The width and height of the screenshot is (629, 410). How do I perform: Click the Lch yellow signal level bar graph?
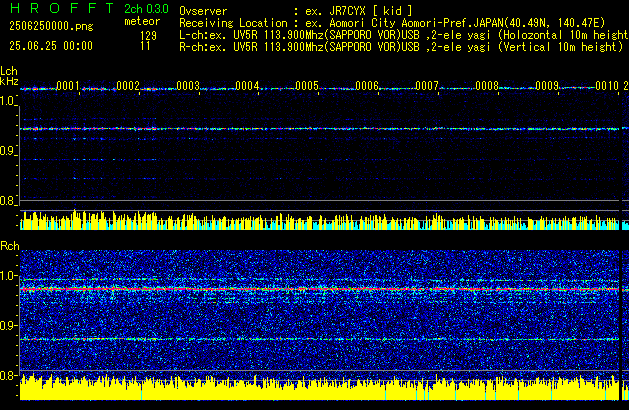tap(320, 220)
